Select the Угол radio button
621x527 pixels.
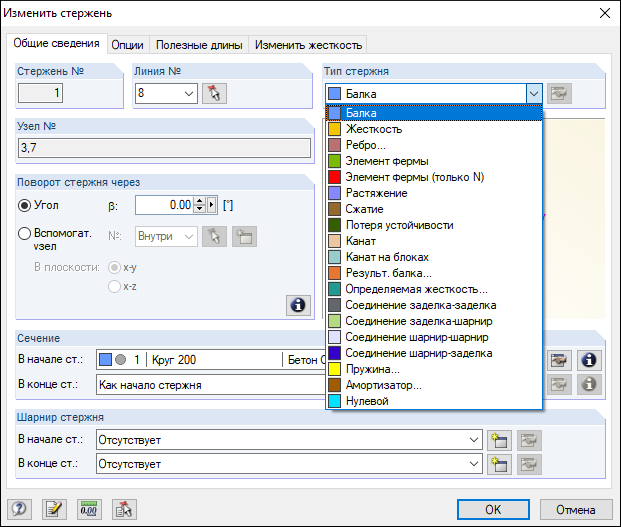click(25, 205)
